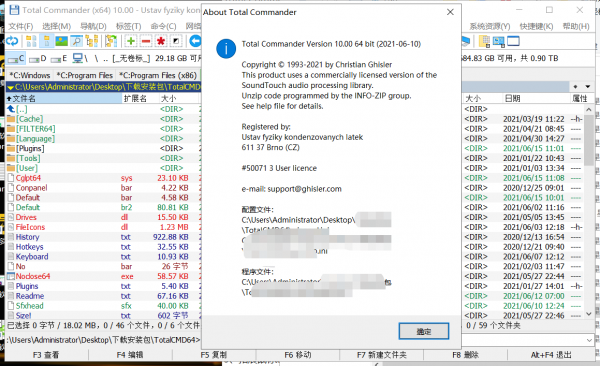The height and width of the screenshot is (366, 600).
Task: Open the quick view magnifier icon
Action: pos(77,41)
